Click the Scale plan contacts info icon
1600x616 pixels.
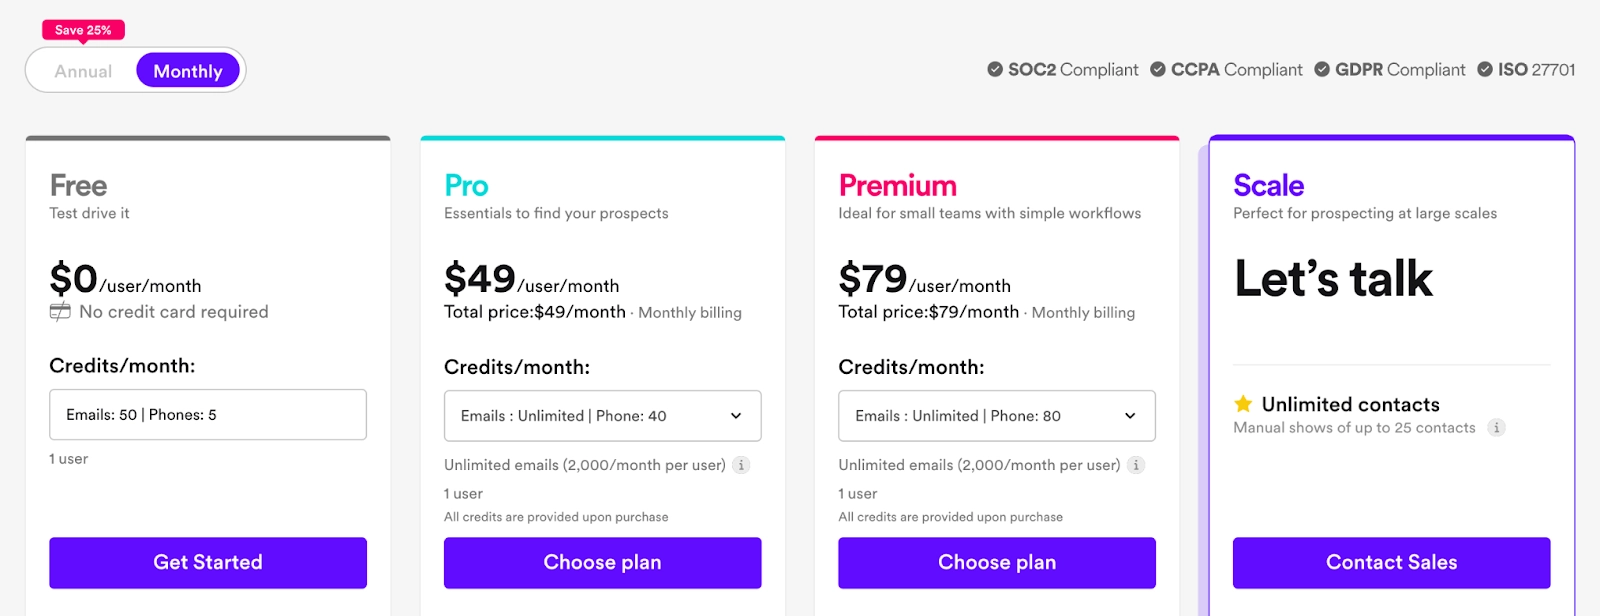[1496, 428]
